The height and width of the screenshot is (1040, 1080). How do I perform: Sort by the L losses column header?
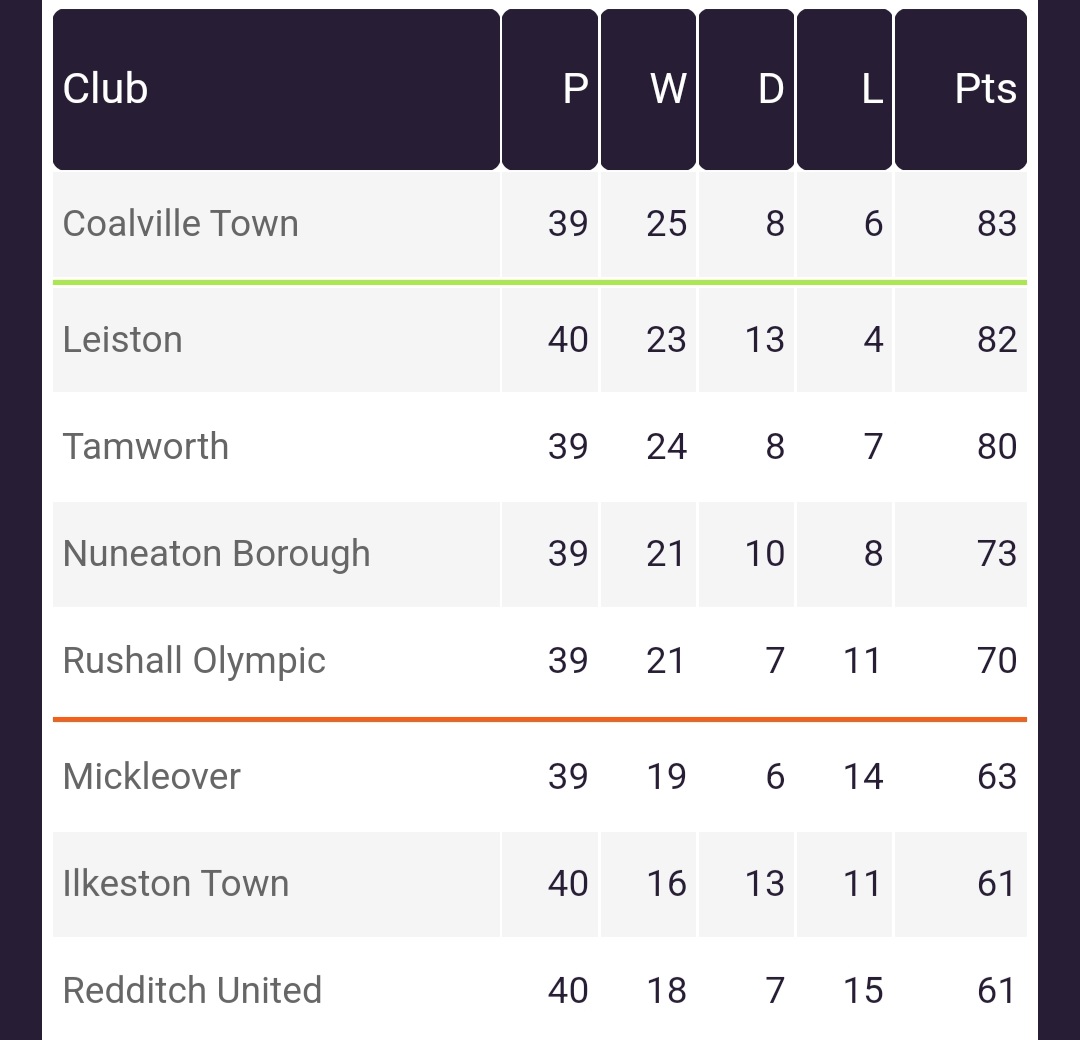pyautogui.click(x=844, y=90)
